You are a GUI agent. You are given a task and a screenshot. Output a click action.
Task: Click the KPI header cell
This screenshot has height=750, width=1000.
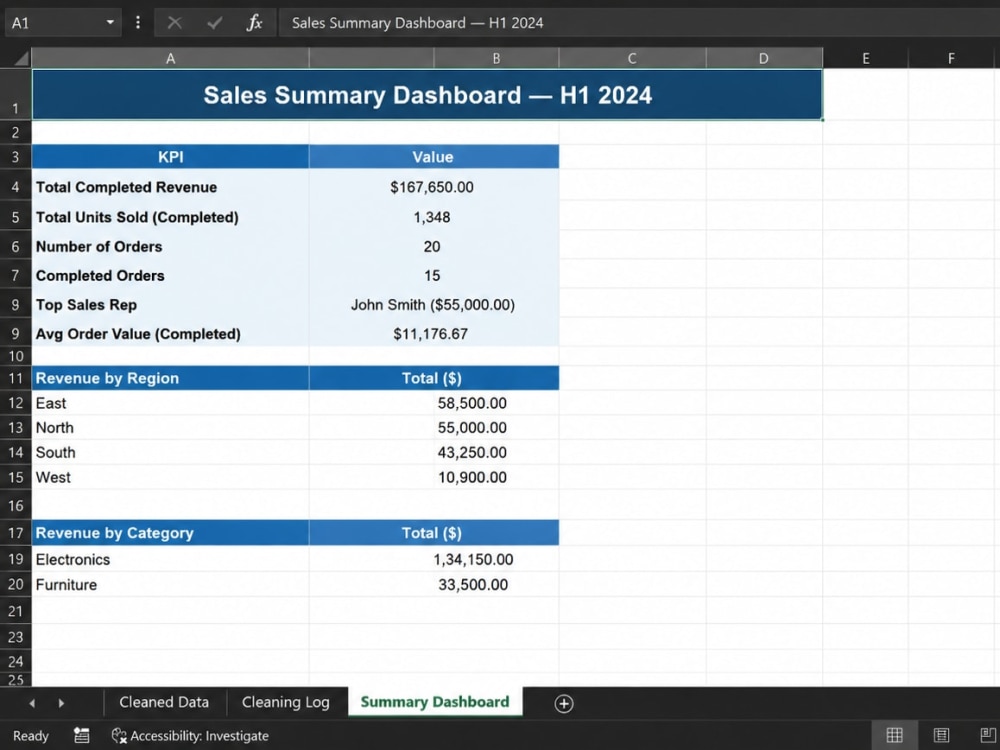tap(170, 157)
